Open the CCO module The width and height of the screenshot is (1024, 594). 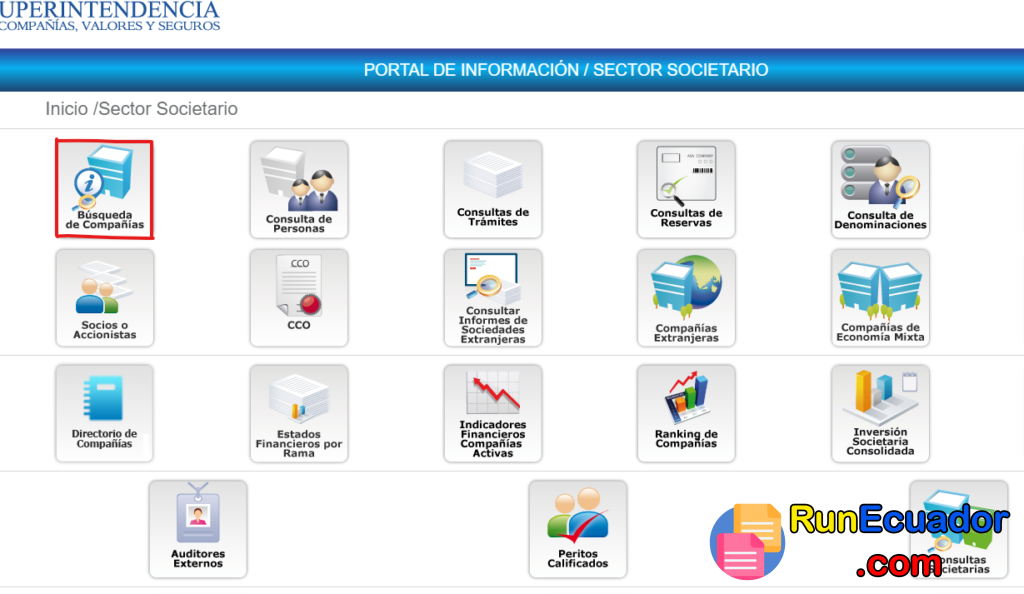pos(298,297)
